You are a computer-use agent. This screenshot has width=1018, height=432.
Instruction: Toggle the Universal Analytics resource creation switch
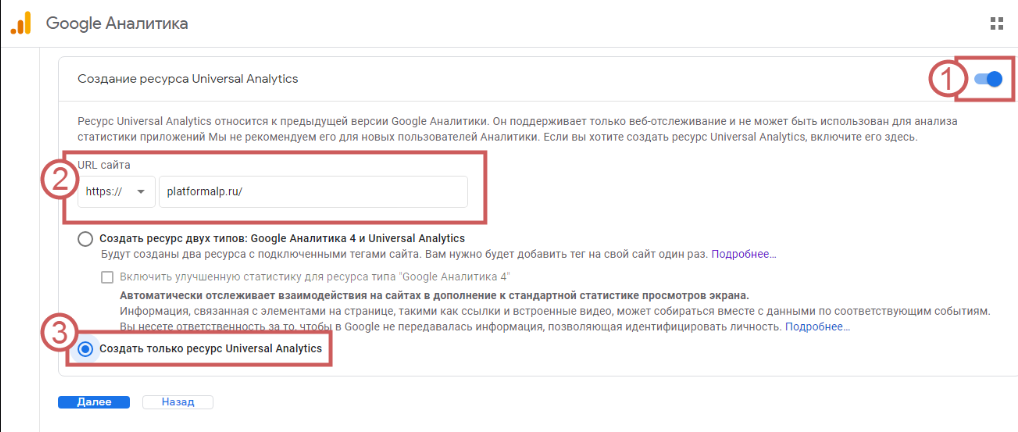point(988,79)
